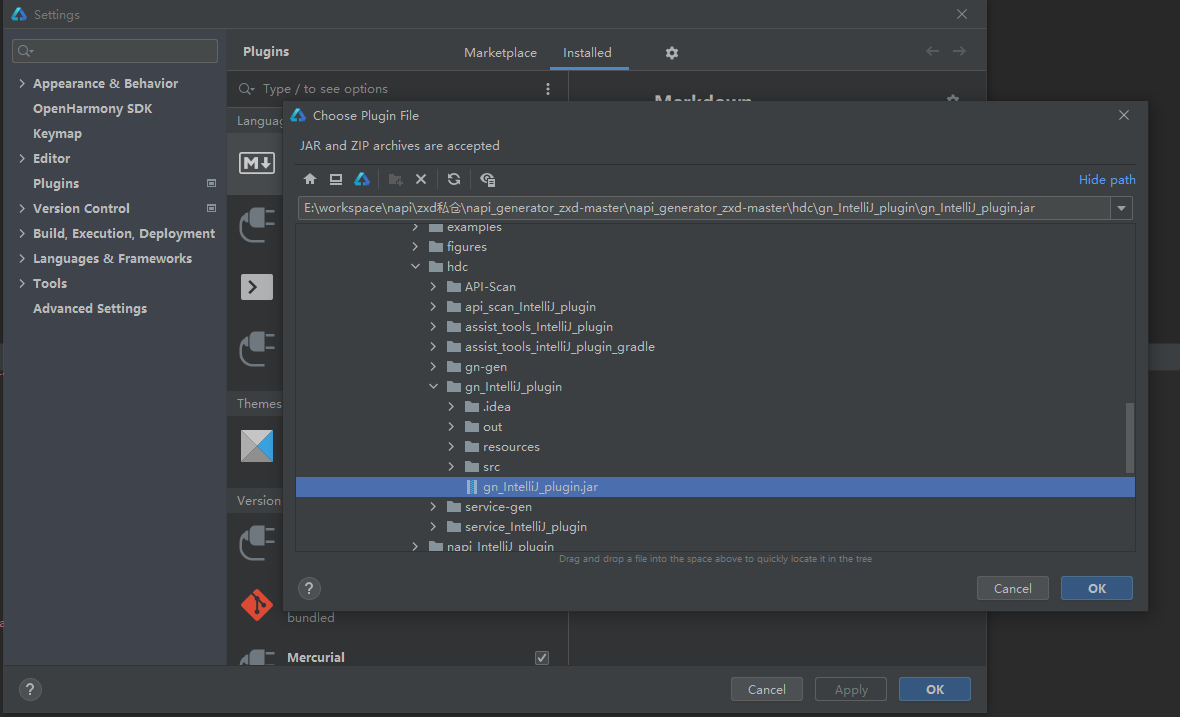The height and width of the screenshot is (717, 1180).
Task: Click the file tree vertical scrollbar
Action: click(x=1130, y=437)
